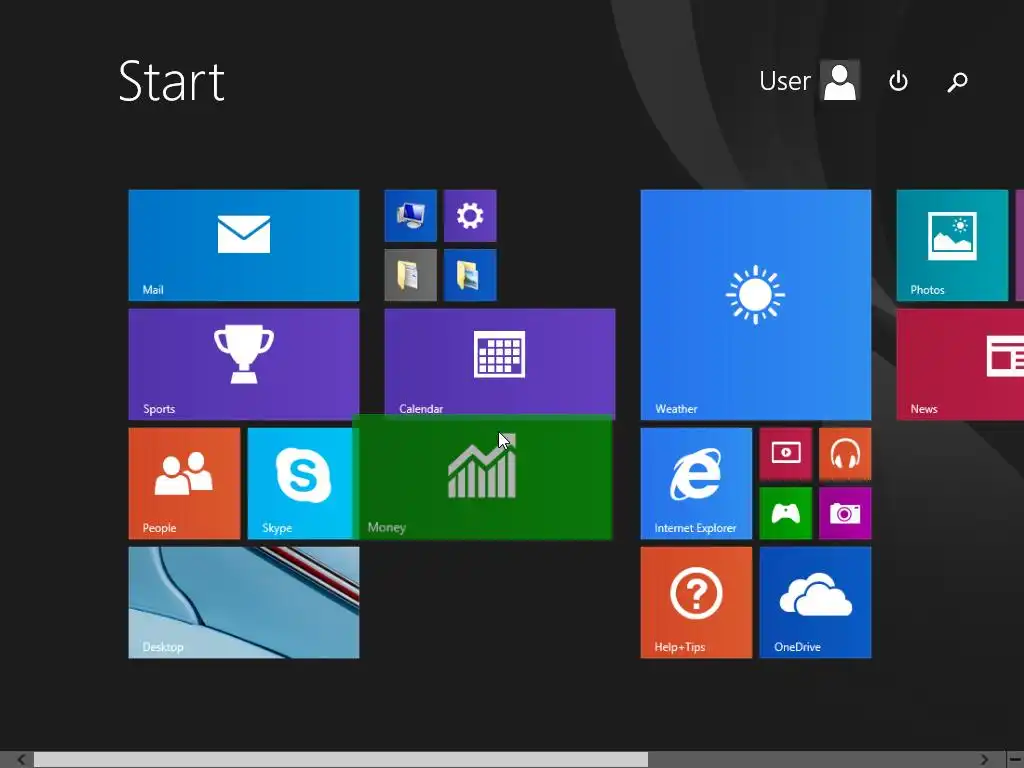Open the Pictures folder small tile

point(470,275)
